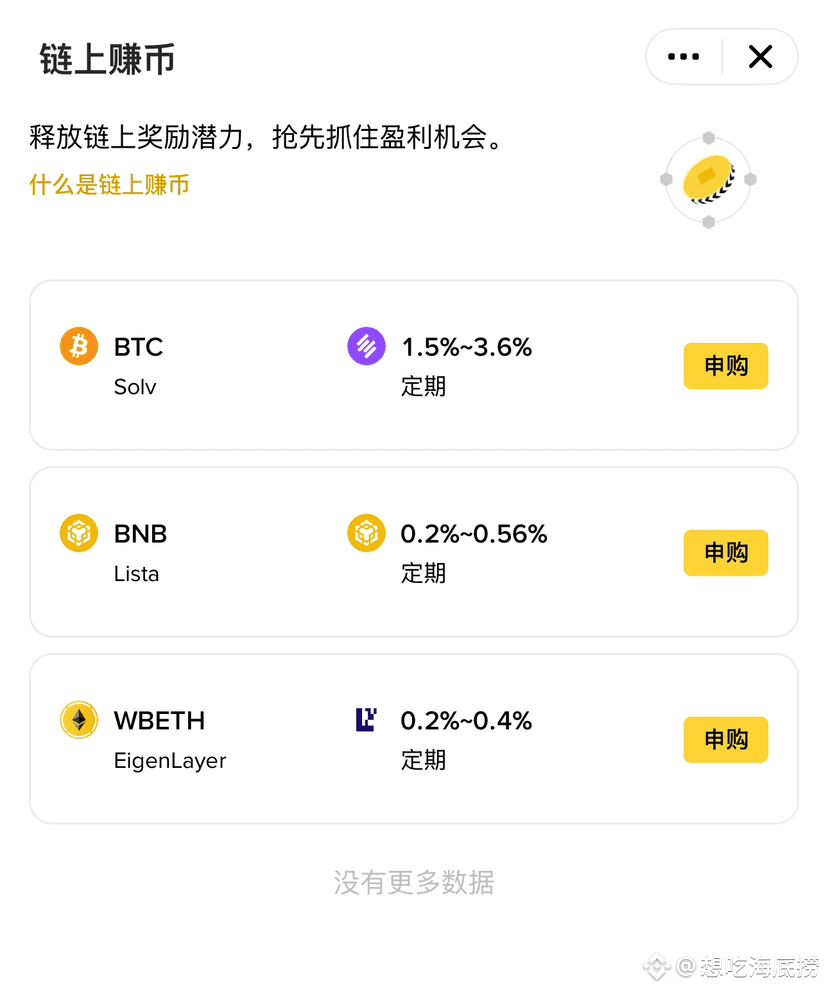828x992 pixels.
Task: Click the purple Solv protocol icon
Action: (x=366, y=346)
